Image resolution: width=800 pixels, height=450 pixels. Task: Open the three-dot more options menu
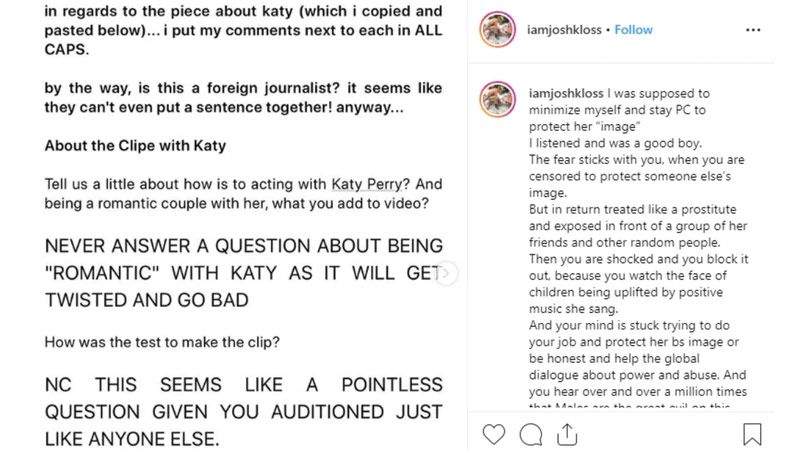[x=753, y=30]
